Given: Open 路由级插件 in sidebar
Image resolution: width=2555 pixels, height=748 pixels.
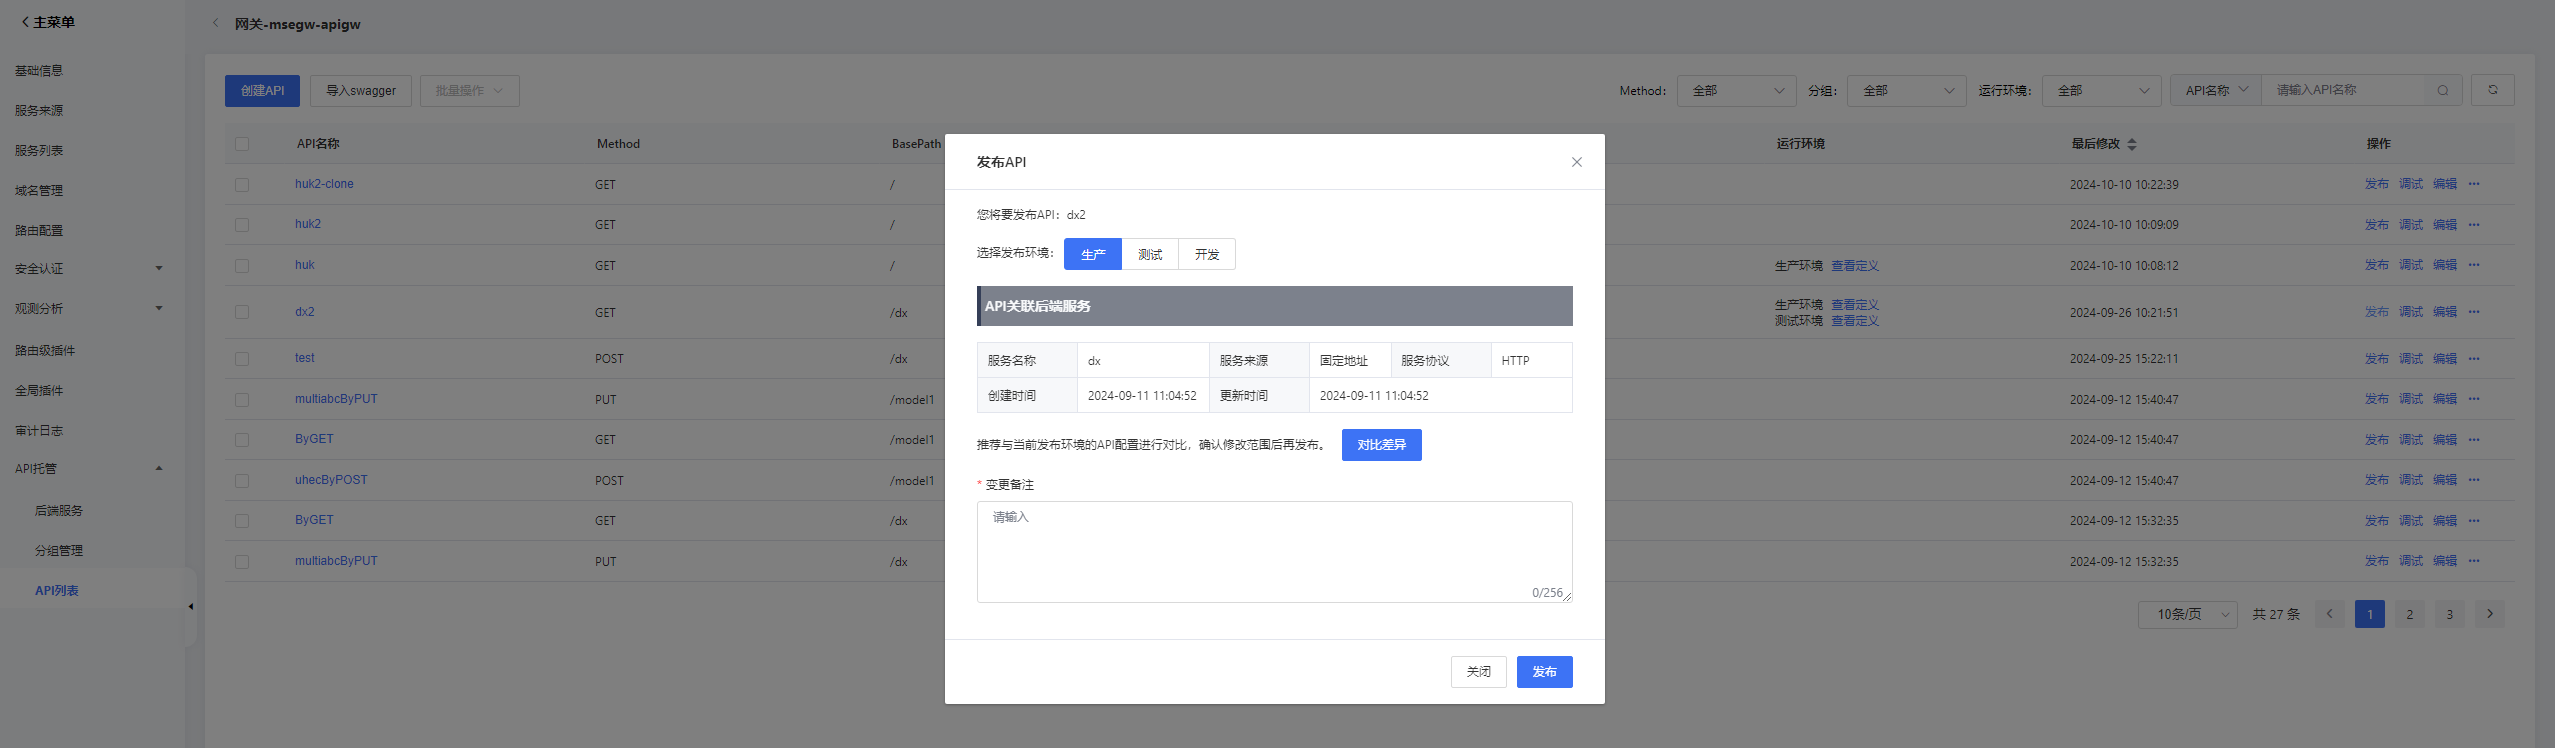Looking at the screenshot, I should click(x=45, y=350).
